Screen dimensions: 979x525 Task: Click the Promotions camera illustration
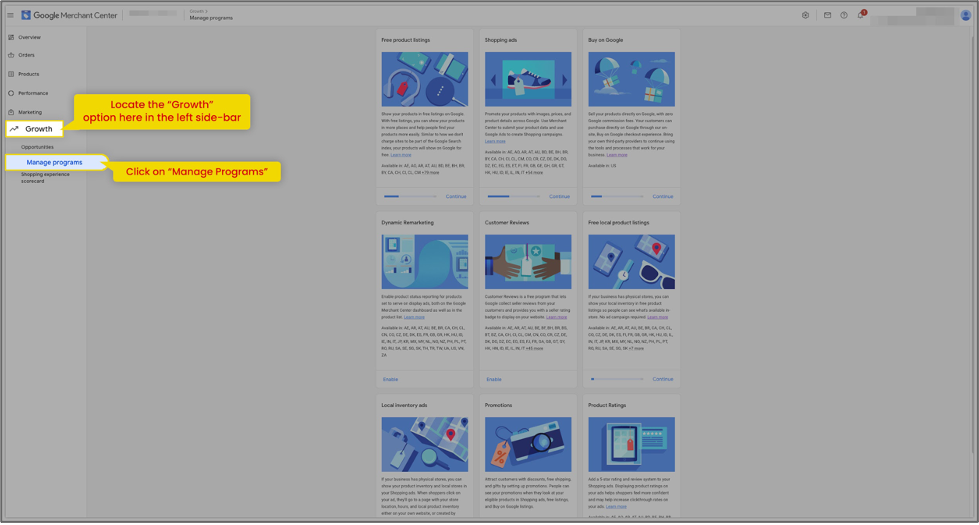click(528, 444)
